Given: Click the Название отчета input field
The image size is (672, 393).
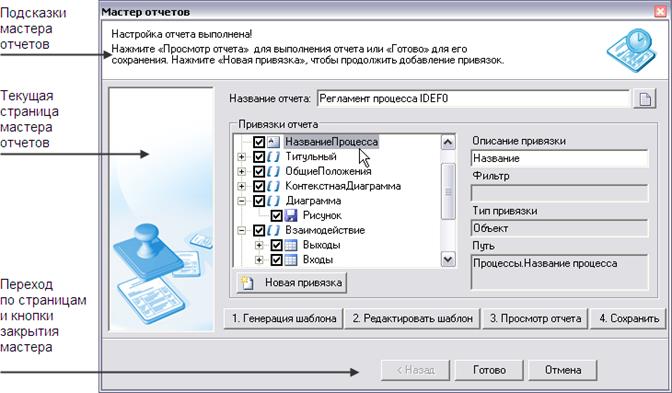Looking at the screenshot, I should click(x=473, y=99).
